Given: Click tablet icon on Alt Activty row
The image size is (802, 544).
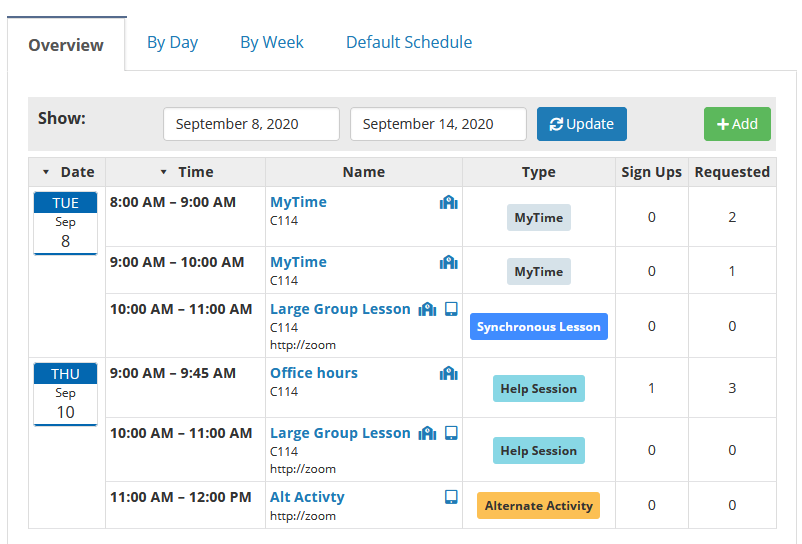Looking at the screenshot, I should (451, 497).
